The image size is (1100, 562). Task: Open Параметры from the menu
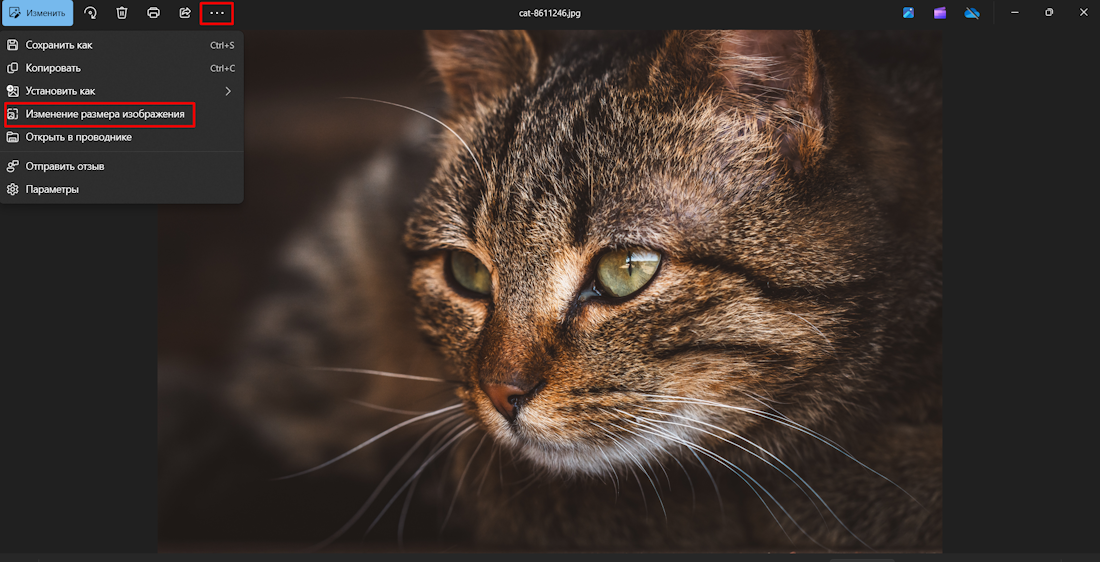point(52,189)
